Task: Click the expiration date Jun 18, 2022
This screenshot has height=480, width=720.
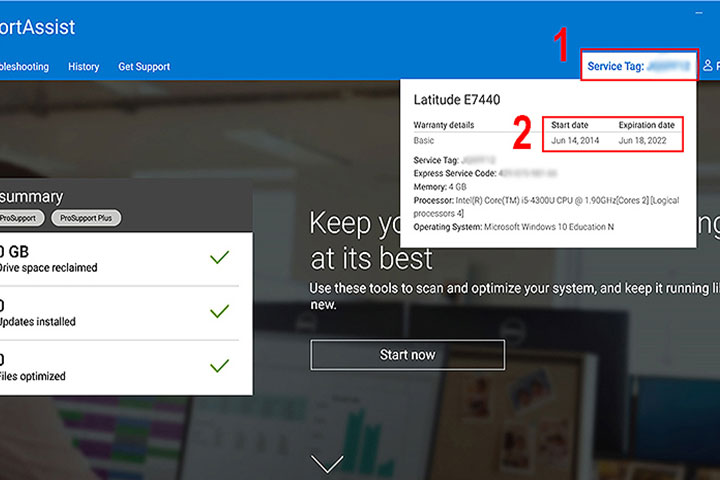Action: pos(642,141)
